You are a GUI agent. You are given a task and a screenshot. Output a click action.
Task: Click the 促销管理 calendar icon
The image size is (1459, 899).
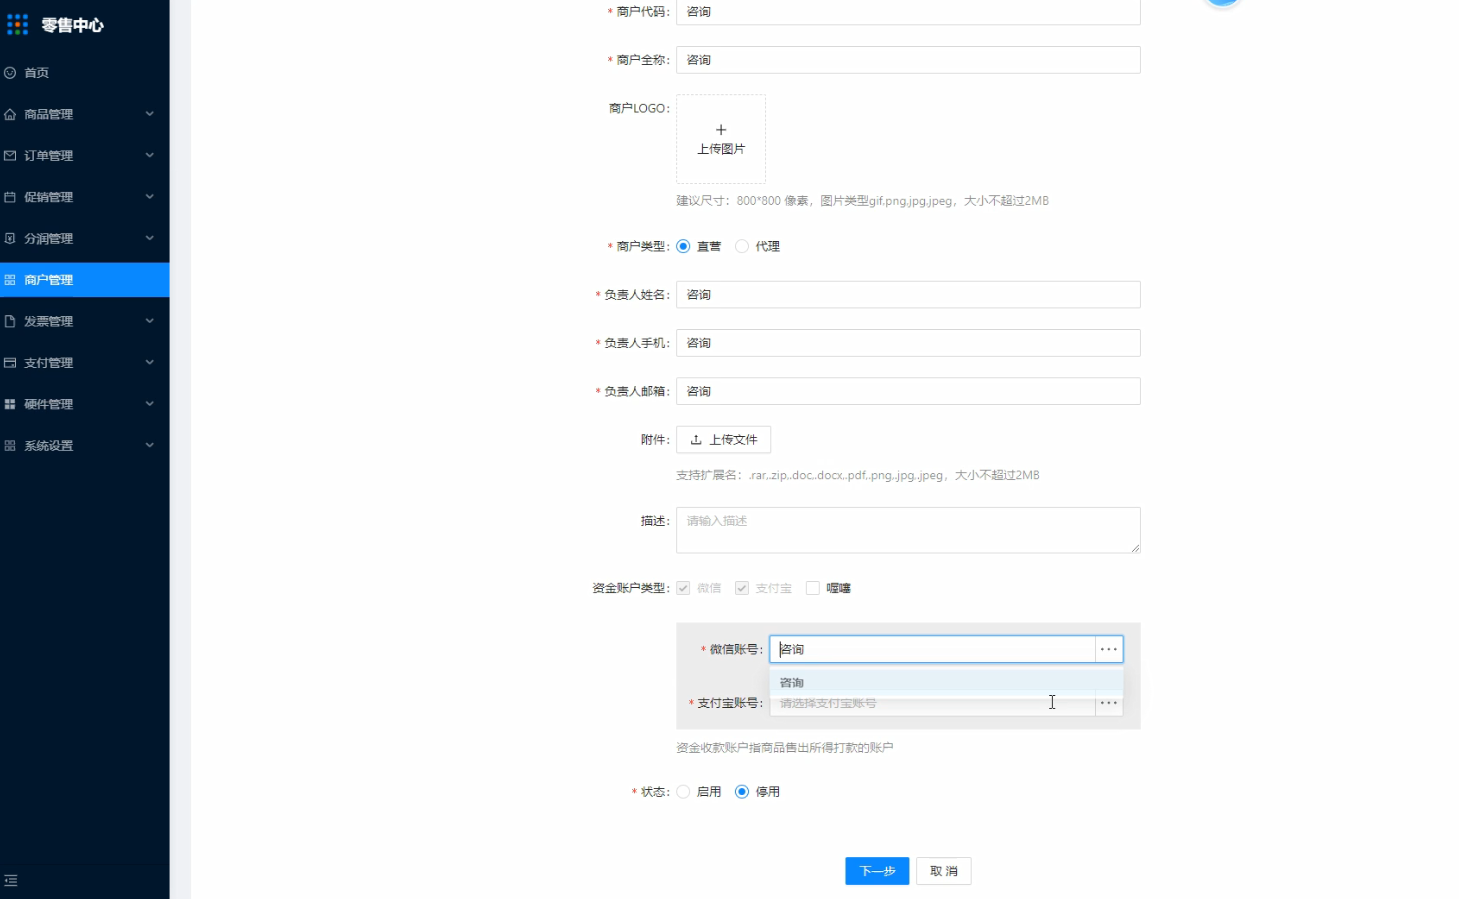click(x=10, y=197)
